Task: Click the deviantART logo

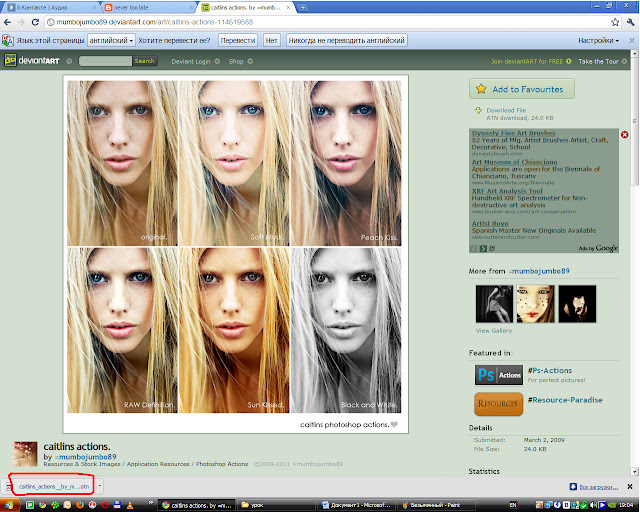Action: [x=32, y=61]
